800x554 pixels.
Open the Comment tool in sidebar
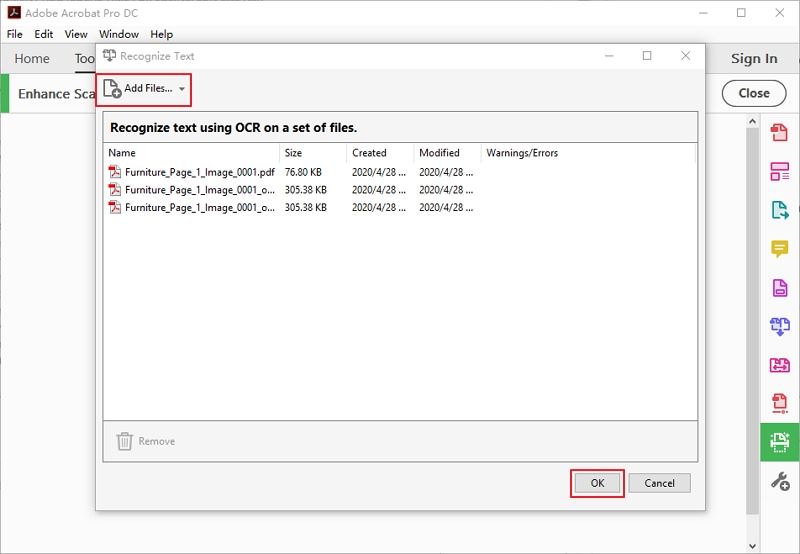point(779,249)
